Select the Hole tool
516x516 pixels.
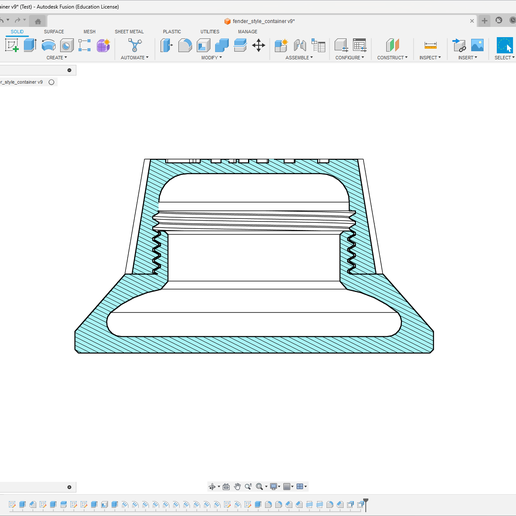(x=67, y=45)
